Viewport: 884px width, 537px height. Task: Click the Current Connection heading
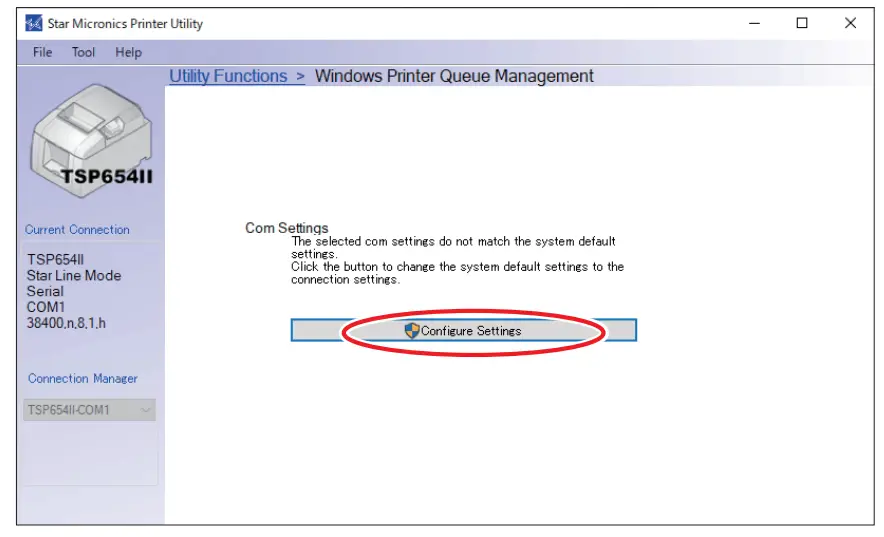tap(77, 230)
